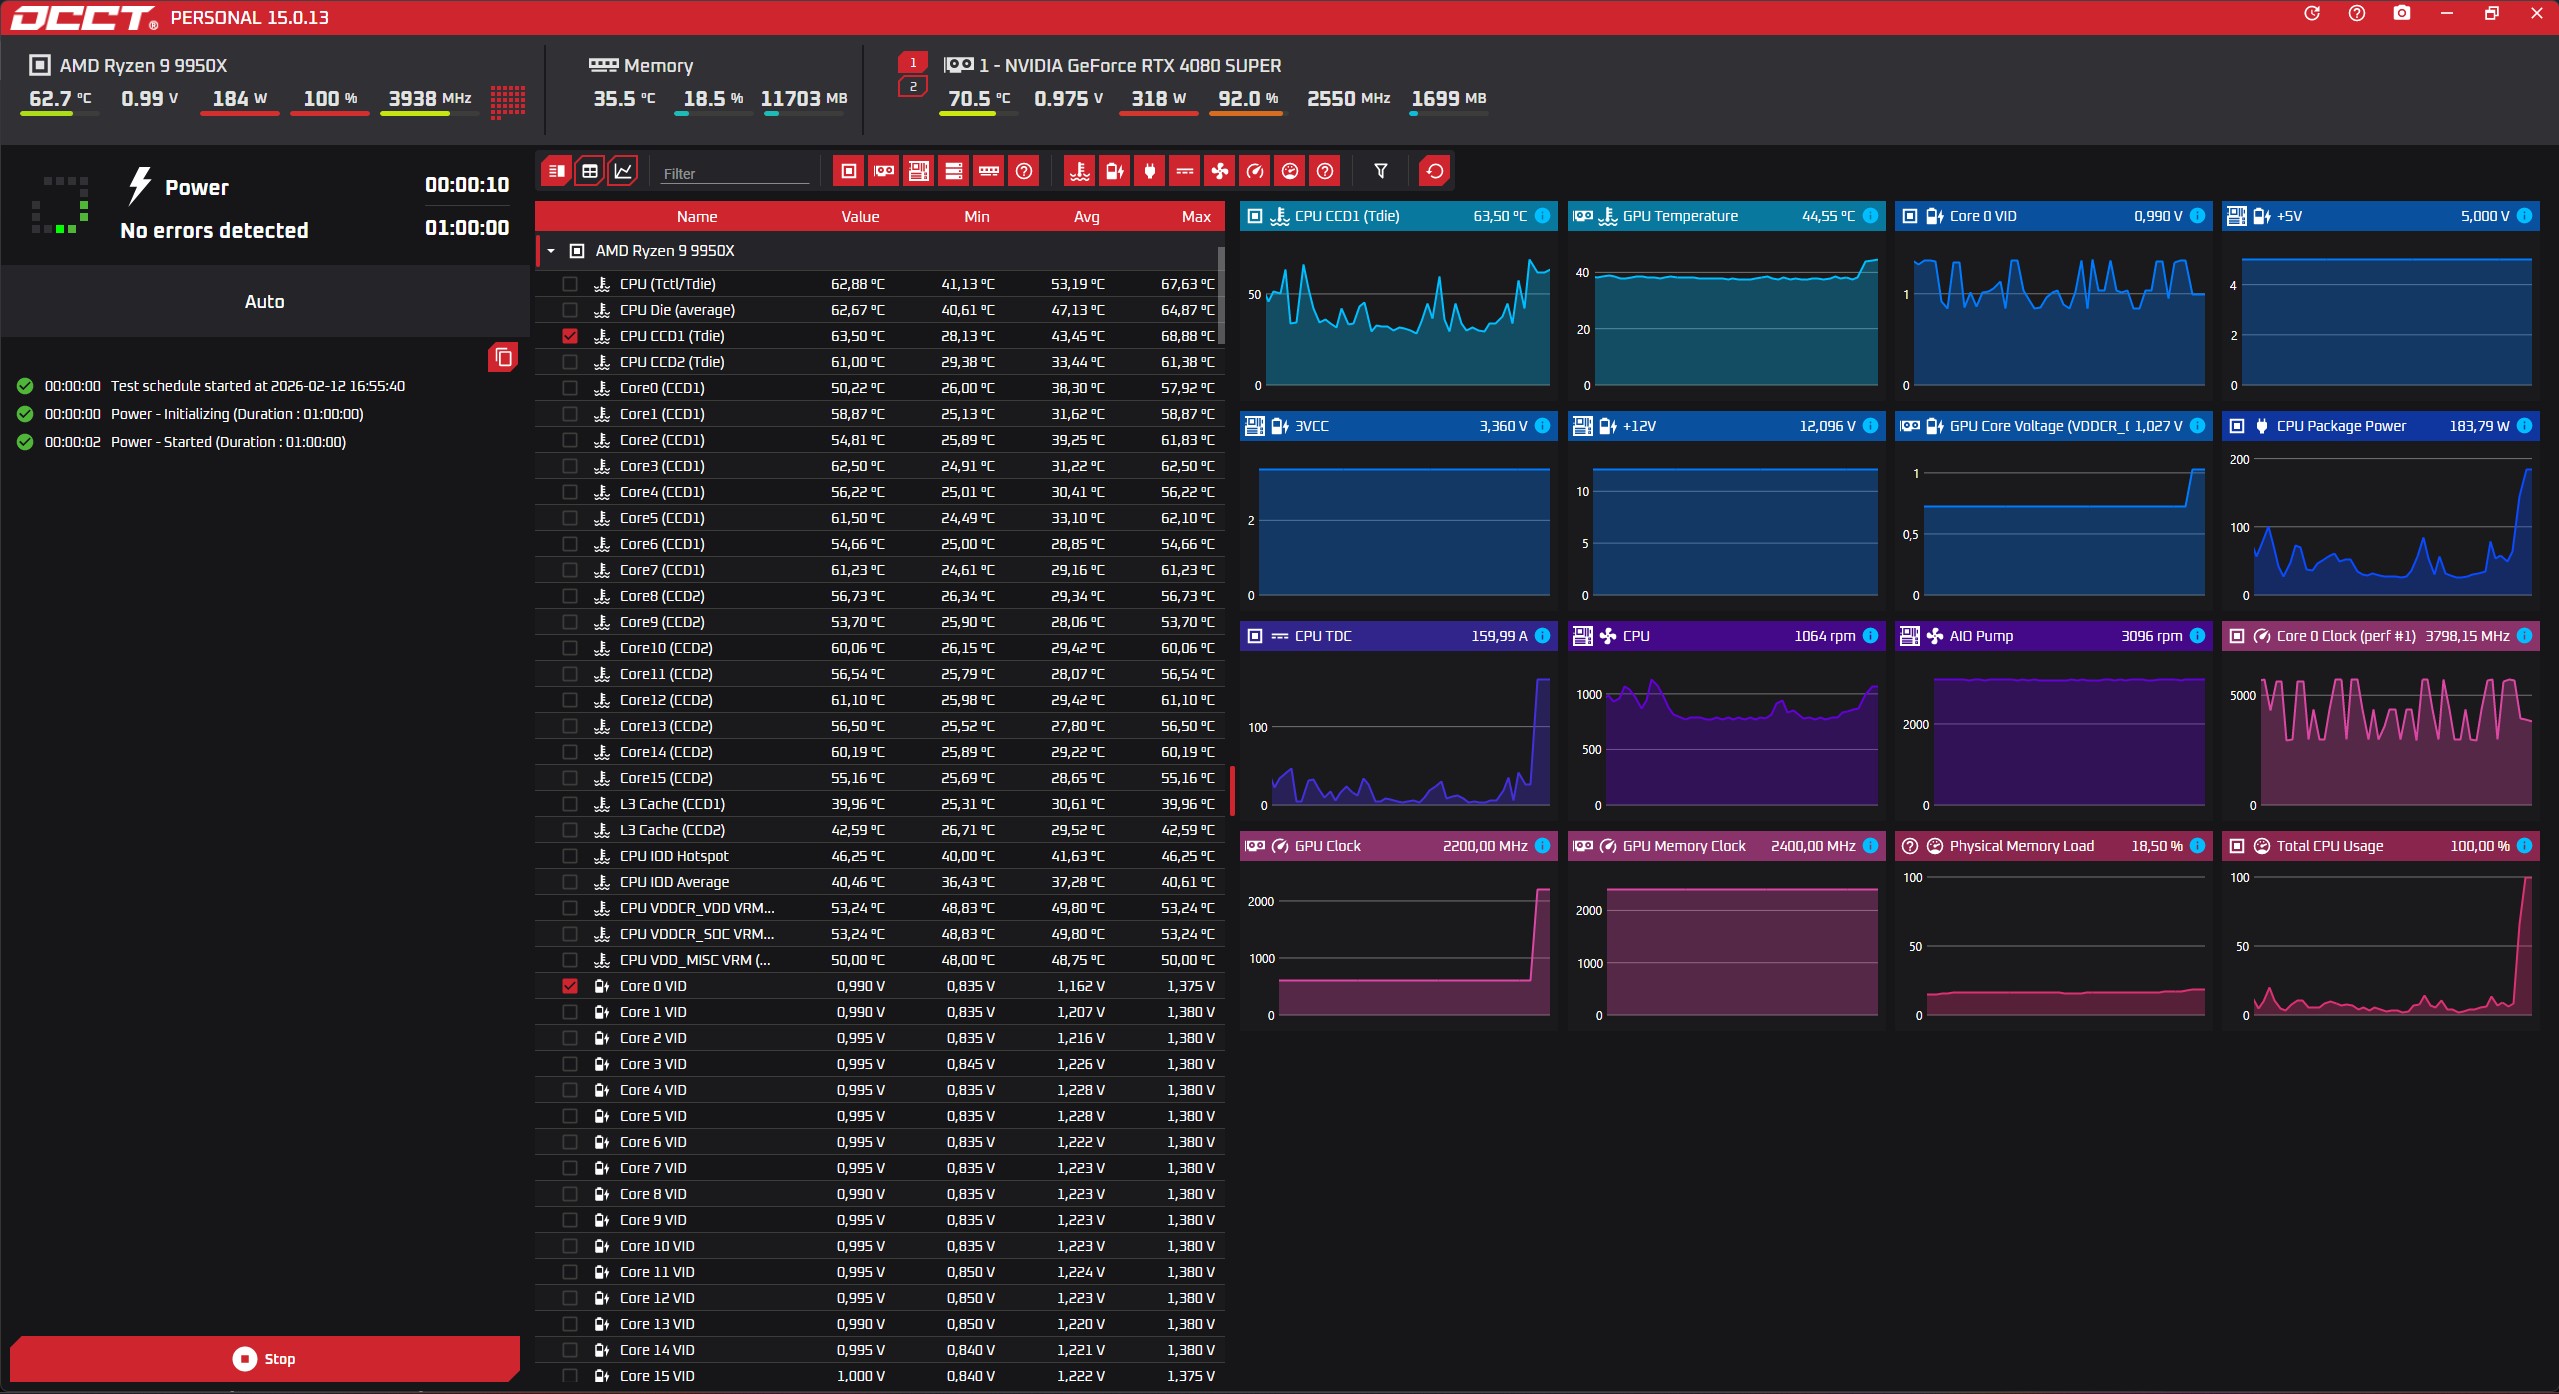Toggle the temperature sensors filter icon
2559x1394 pixels.
pyautogui.click(x=1079, y=171)
